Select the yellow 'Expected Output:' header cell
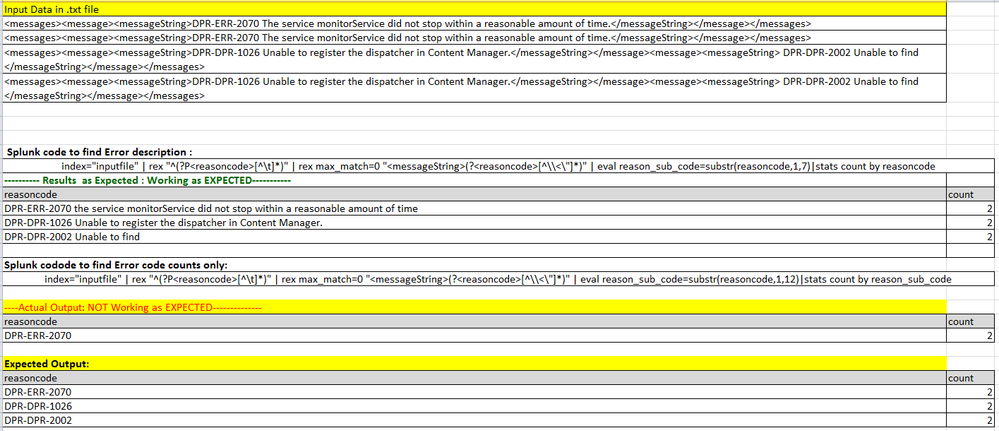 coord(47,364)
